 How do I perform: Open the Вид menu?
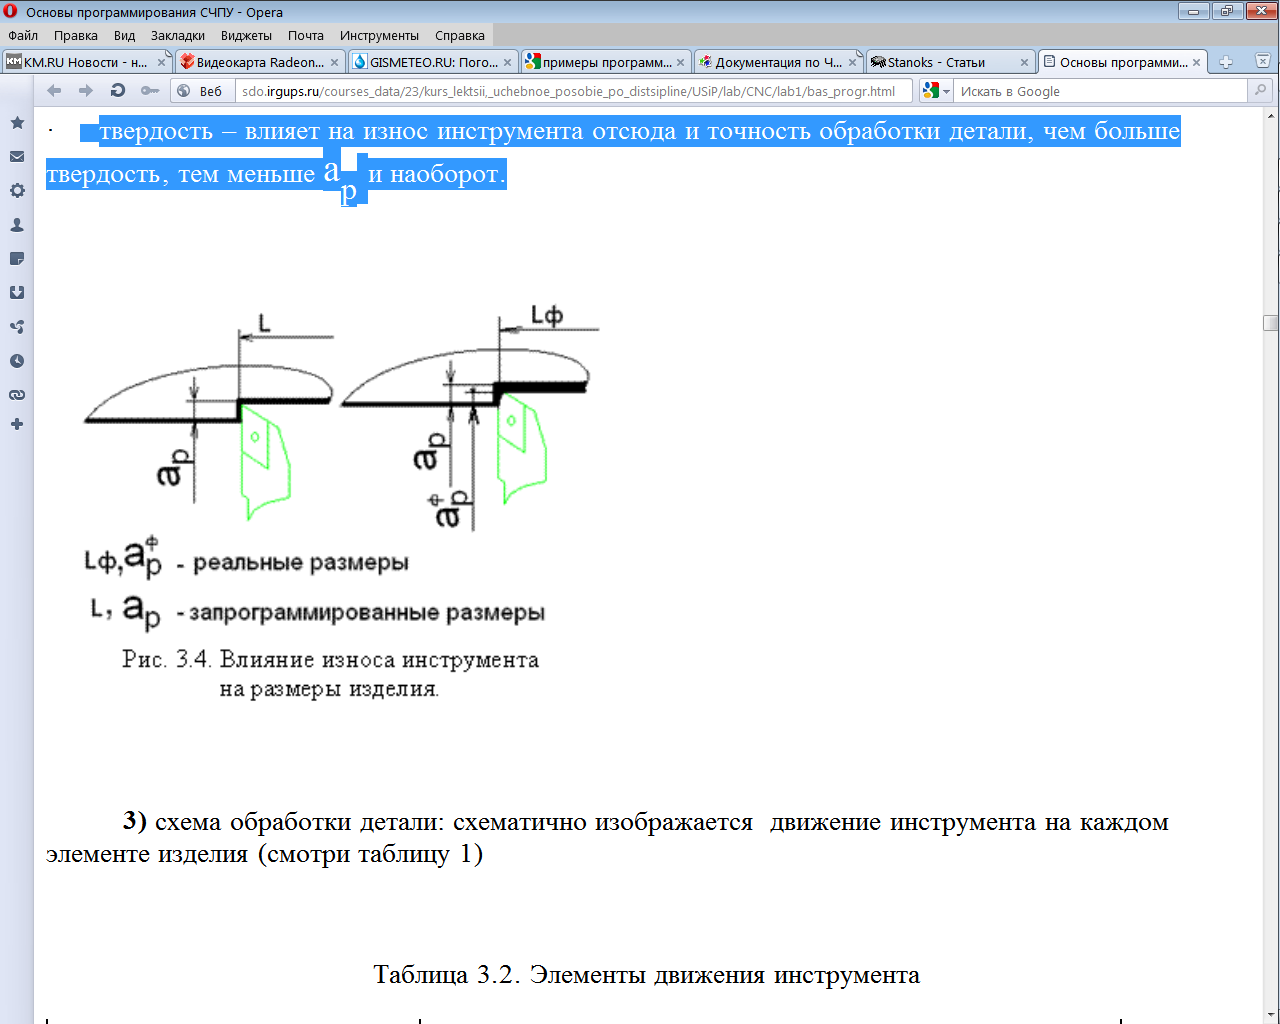tap(124, 35)
